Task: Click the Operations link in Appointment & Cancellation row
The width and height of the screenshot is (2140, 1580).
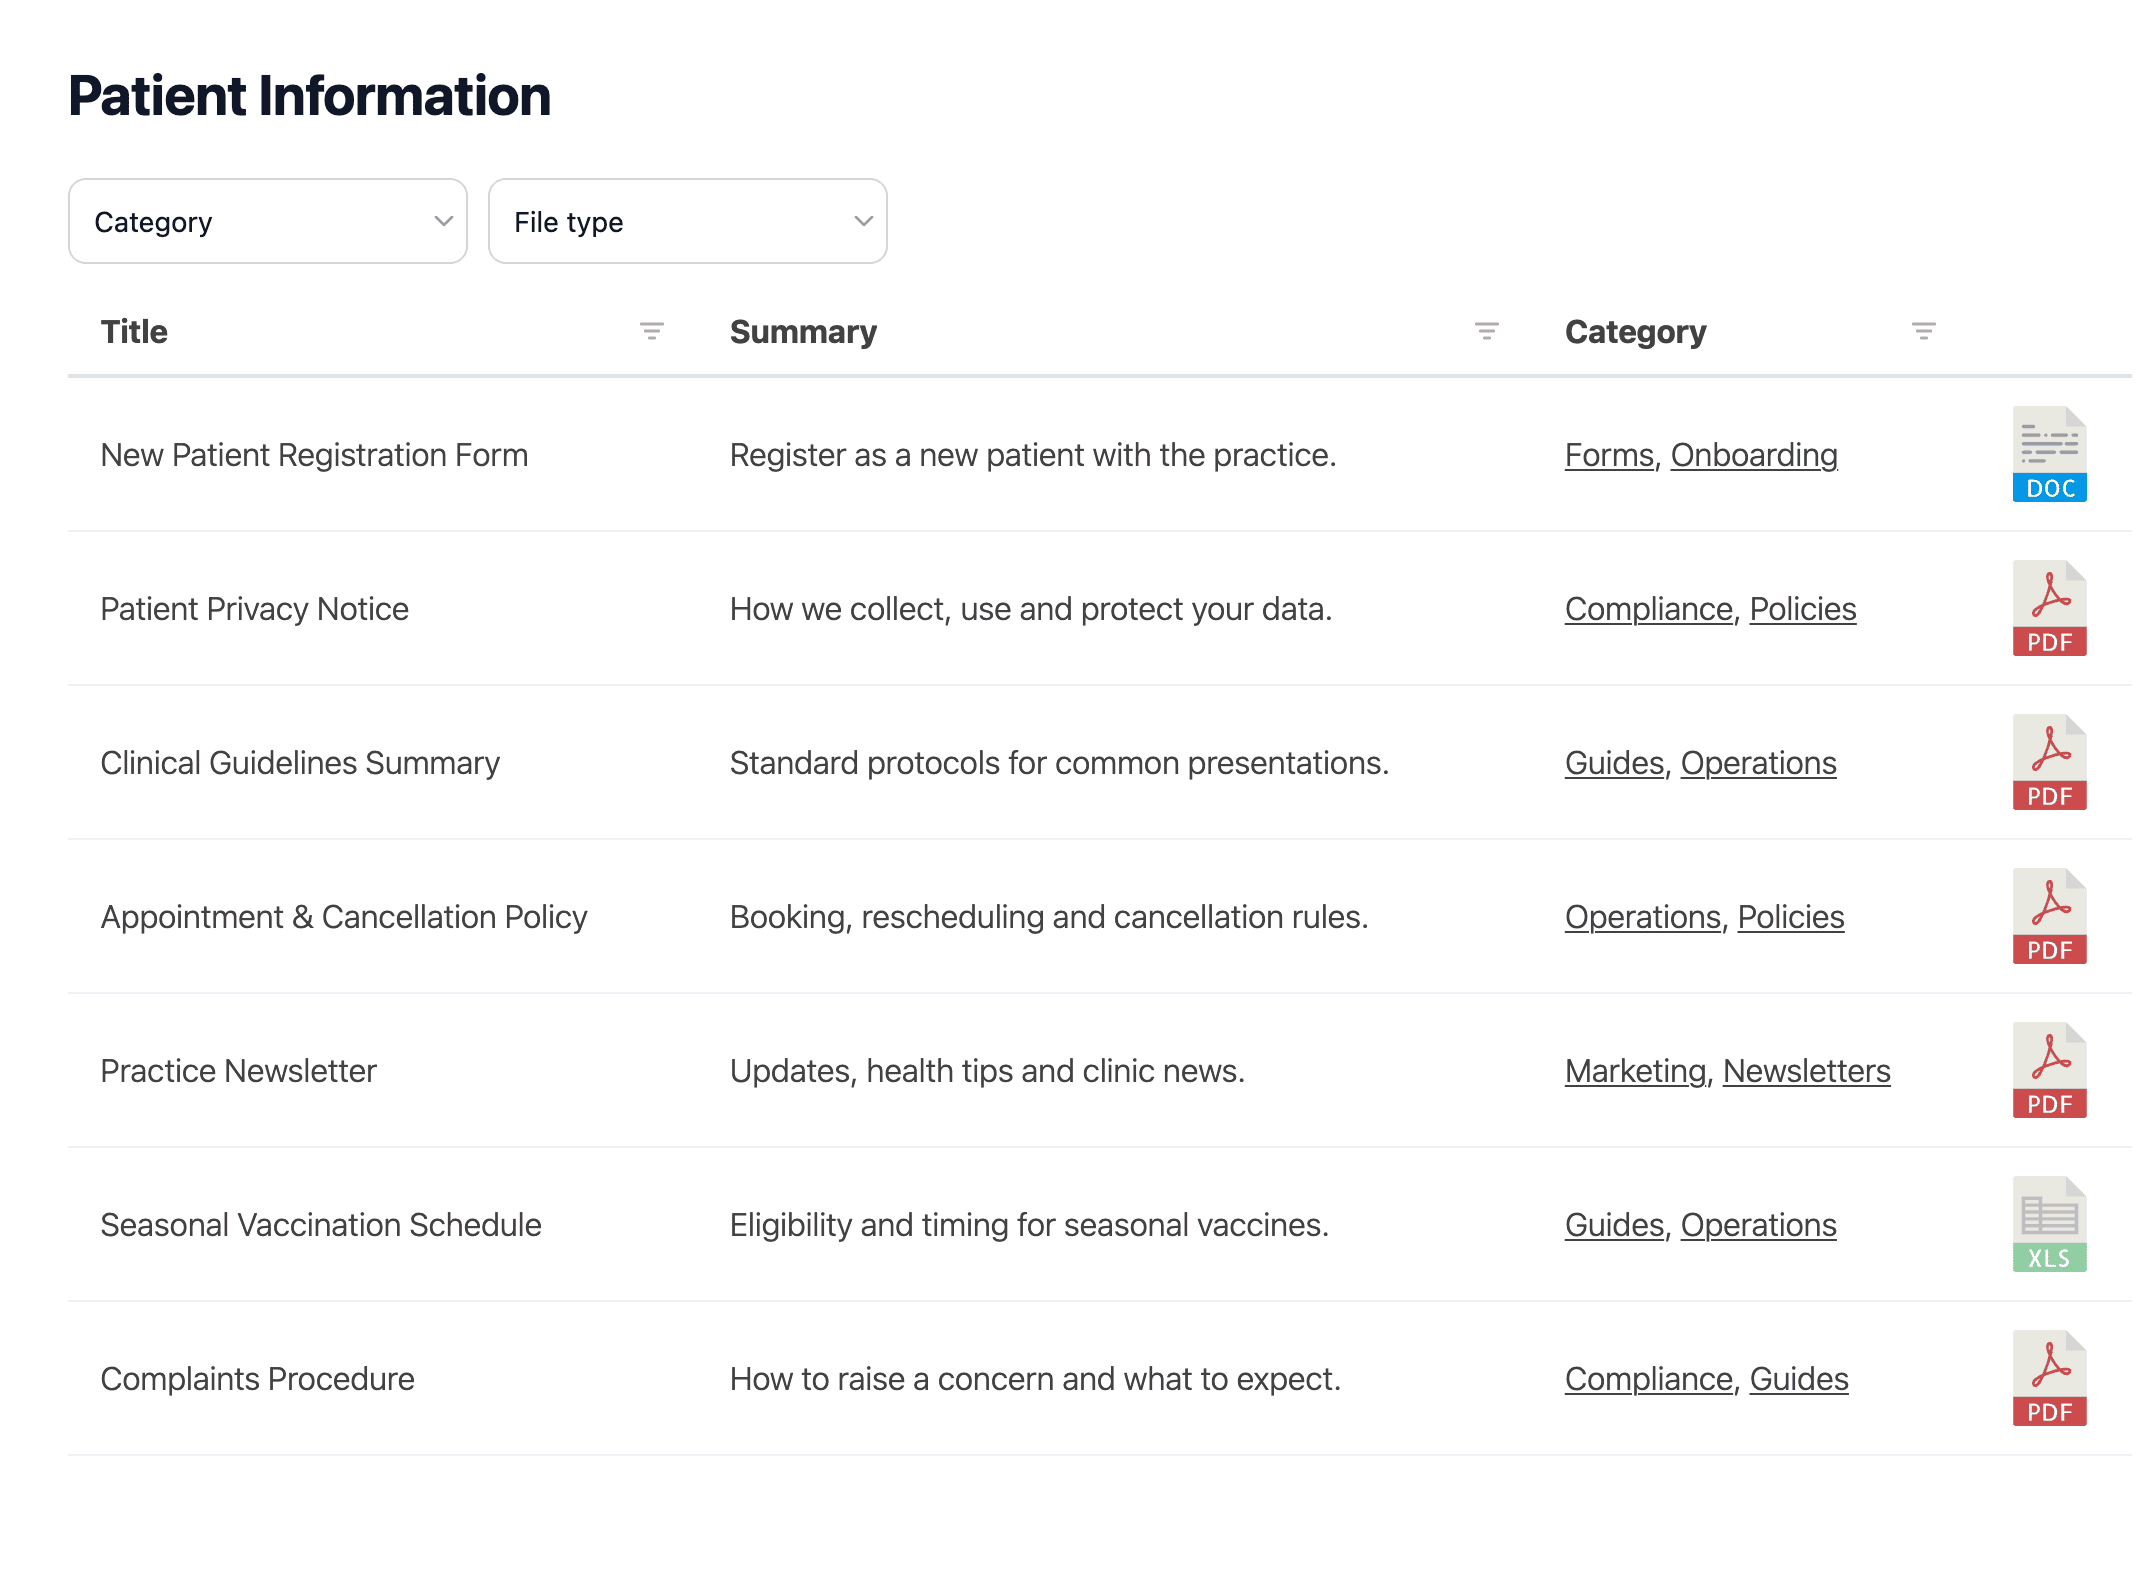Action: pyautogui.click(x=1643, y=917)
